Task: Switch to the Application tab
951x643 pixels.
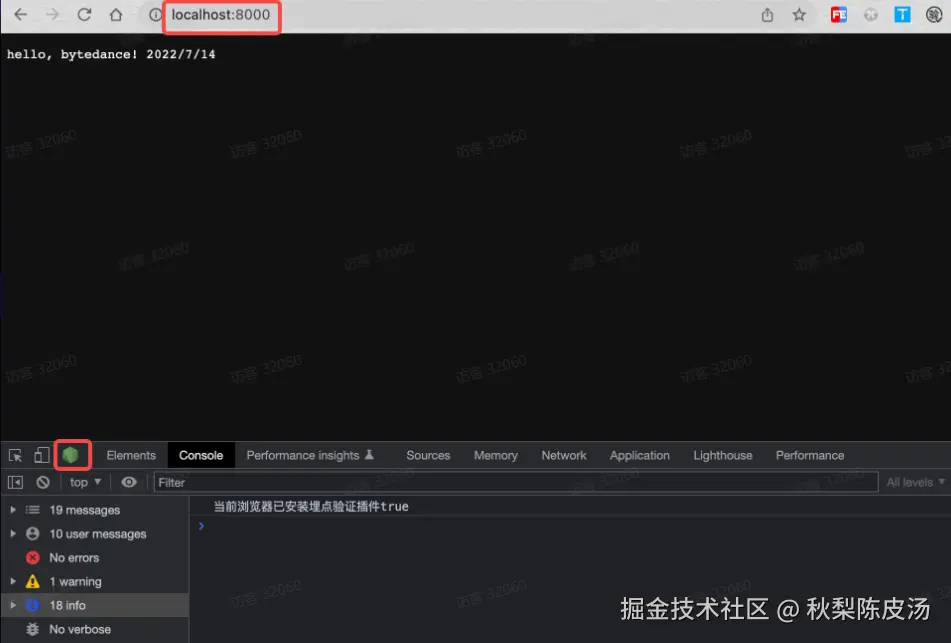Action: click(x=640, y=456)
